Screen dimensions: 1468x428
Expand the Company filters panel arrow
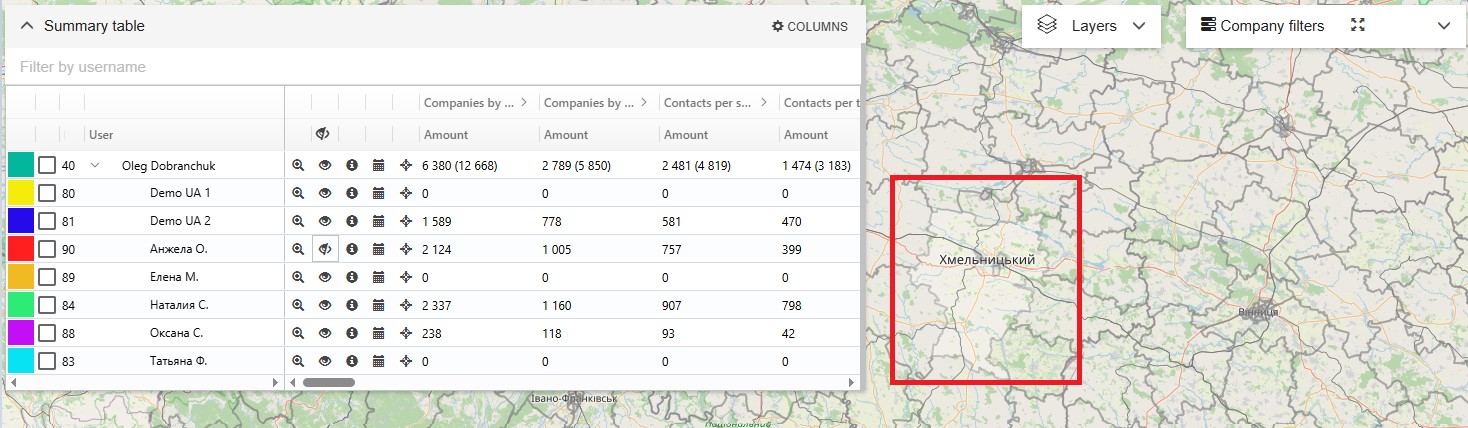pos(1443,26)
